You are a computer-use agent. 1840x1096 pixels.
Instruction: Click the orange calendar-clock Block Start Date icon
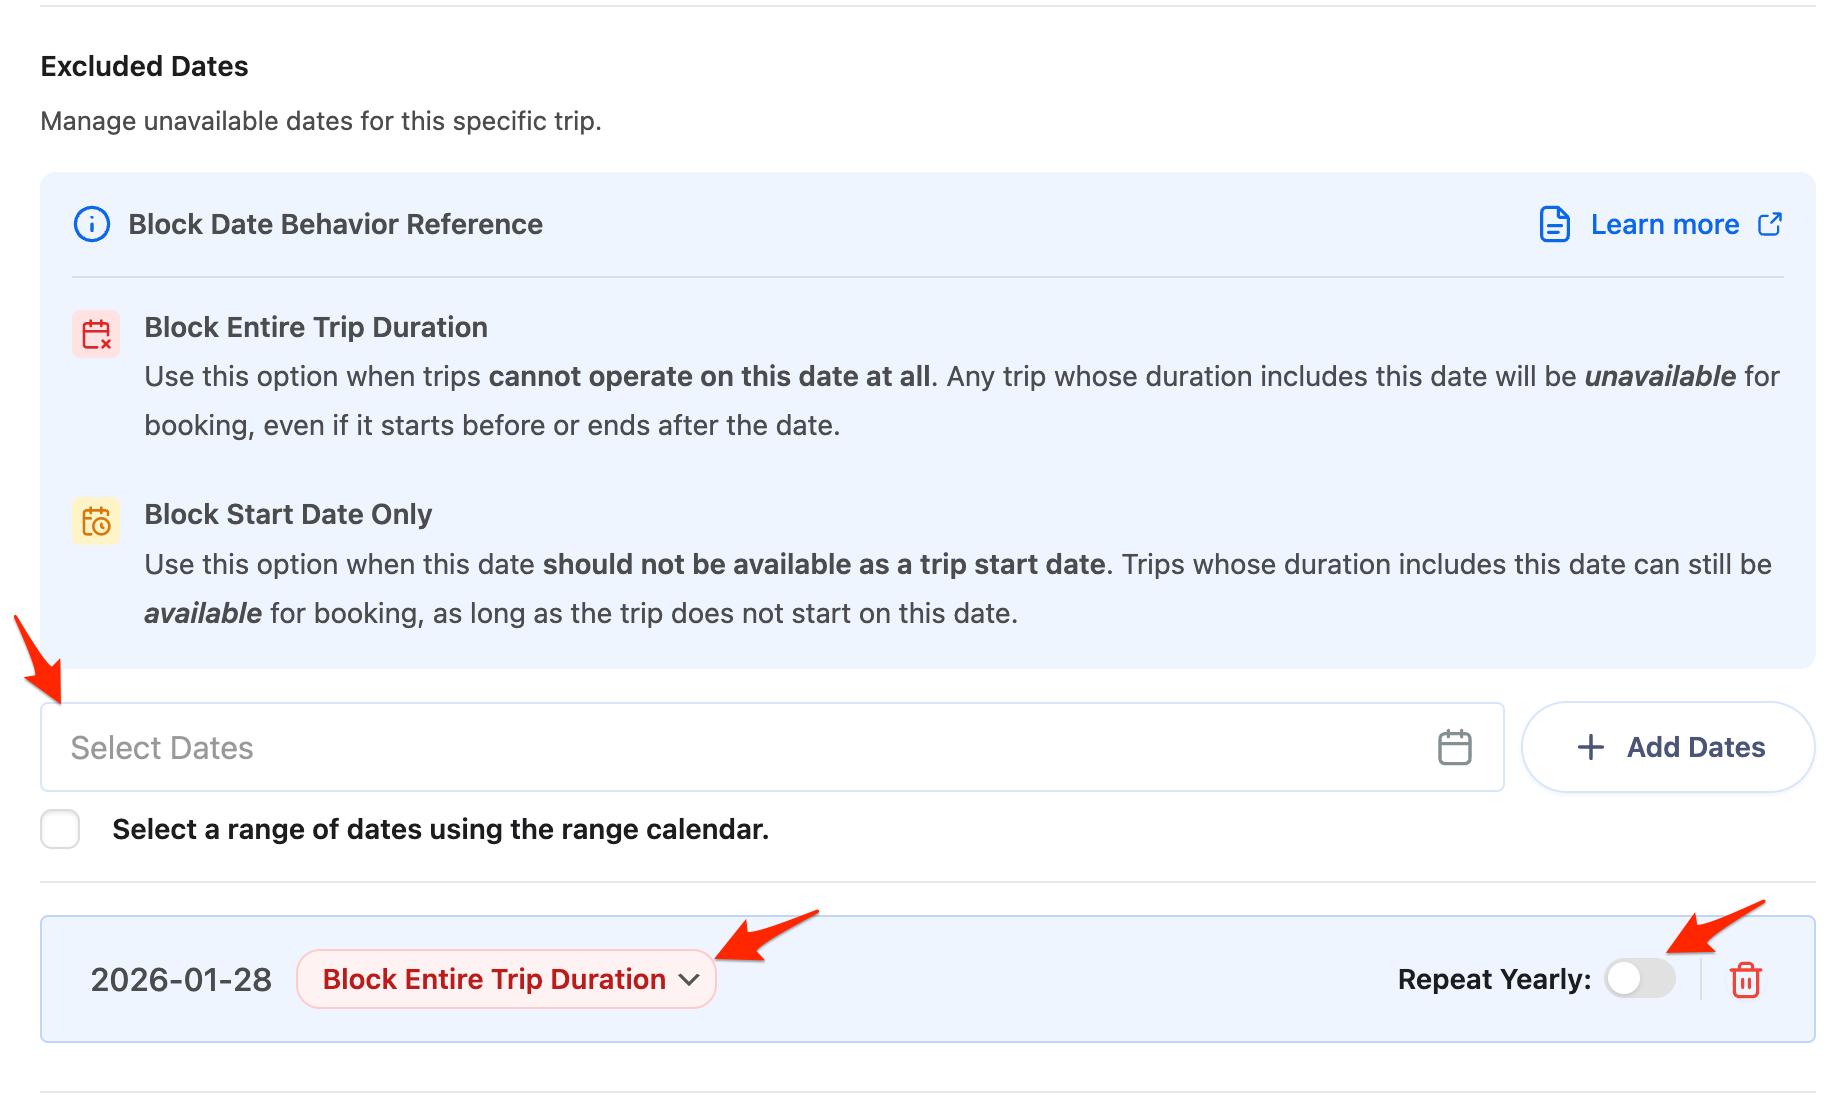point(96,521)
